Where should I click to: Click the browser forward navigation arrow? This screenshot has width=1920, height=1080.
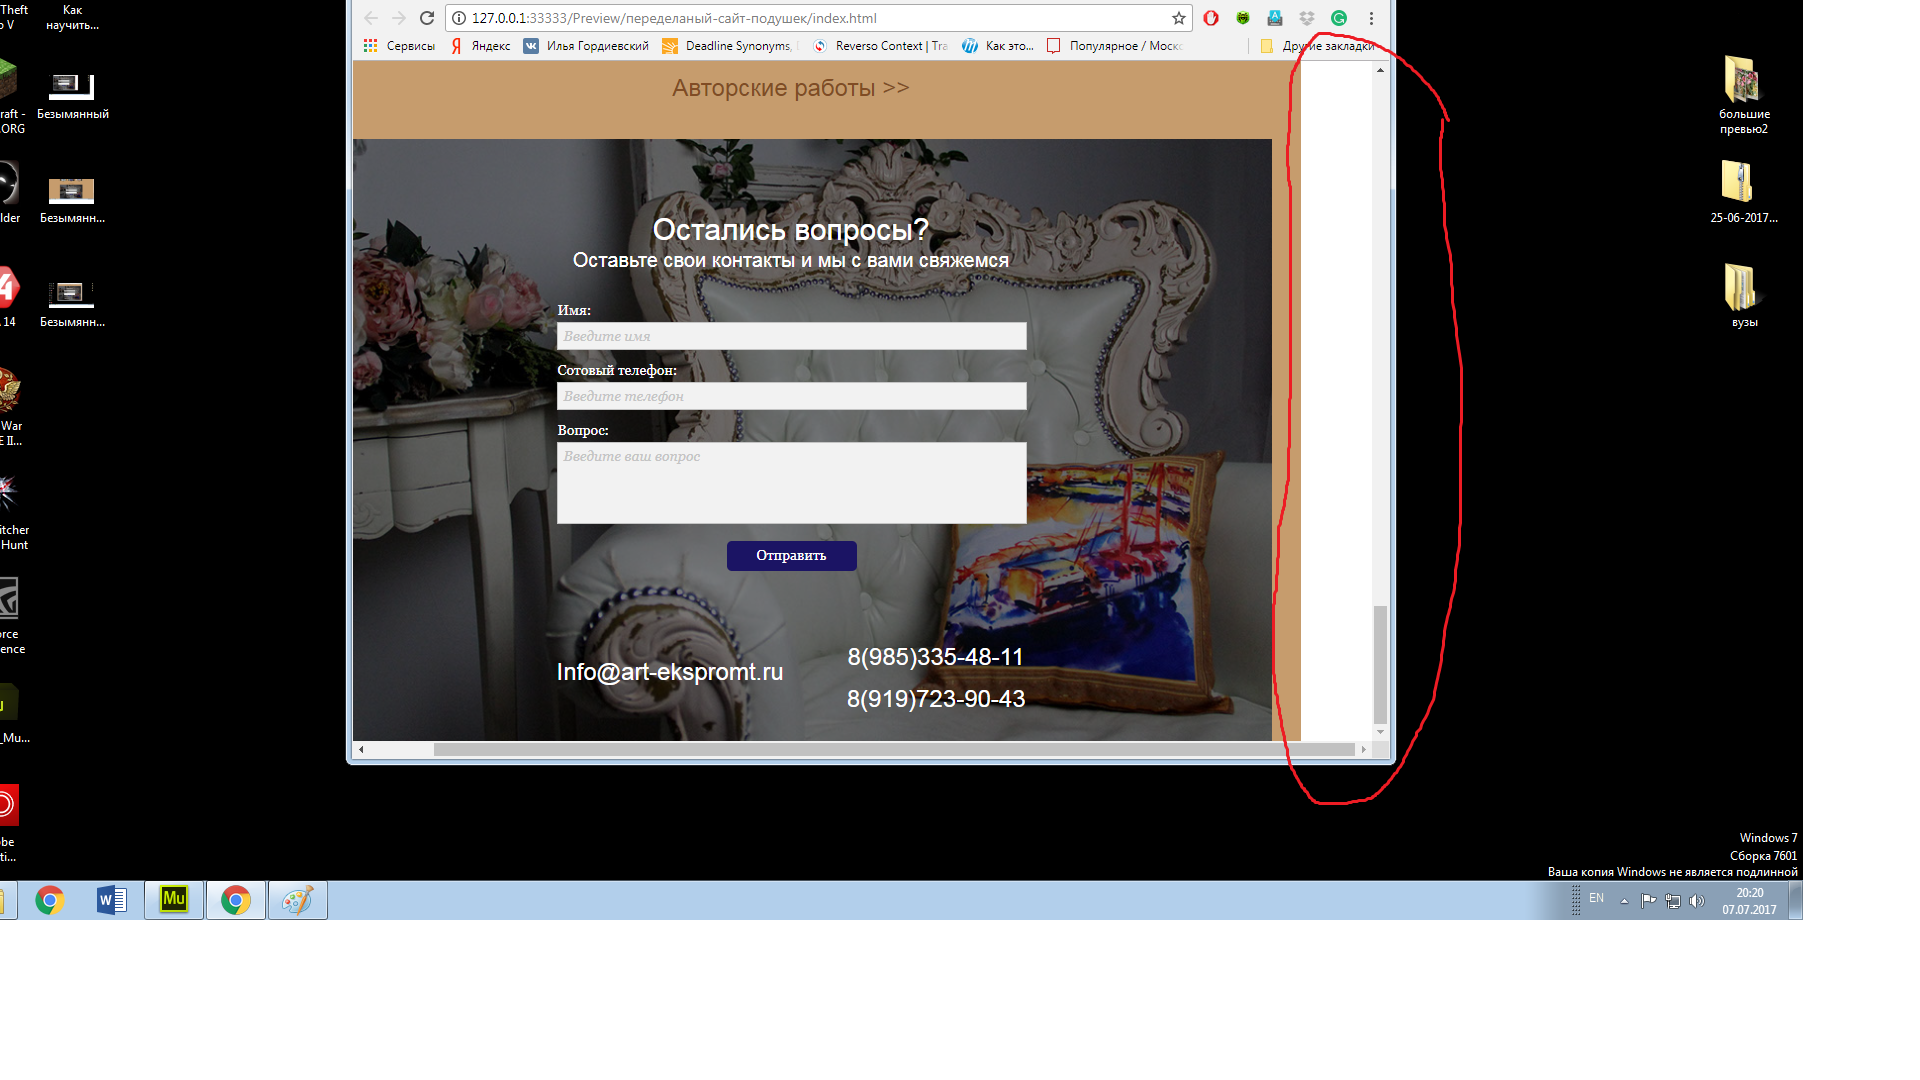pos(401,18)
